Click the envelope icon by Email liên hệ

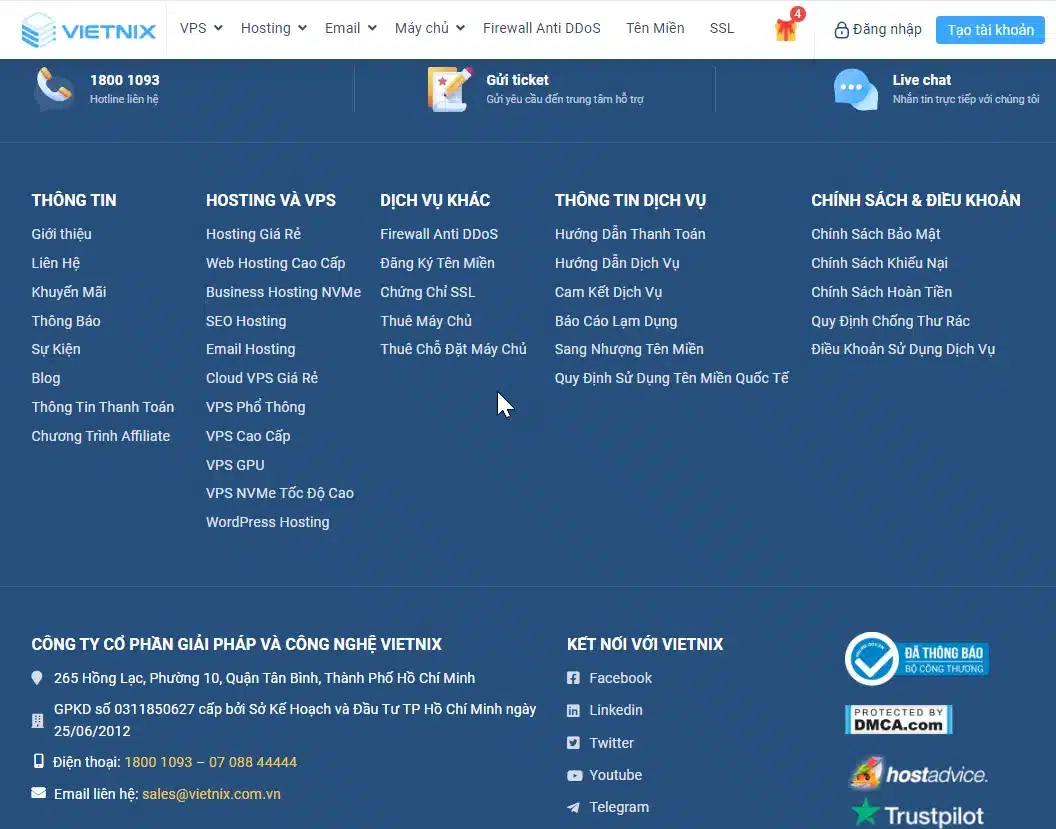pos(38,793)
